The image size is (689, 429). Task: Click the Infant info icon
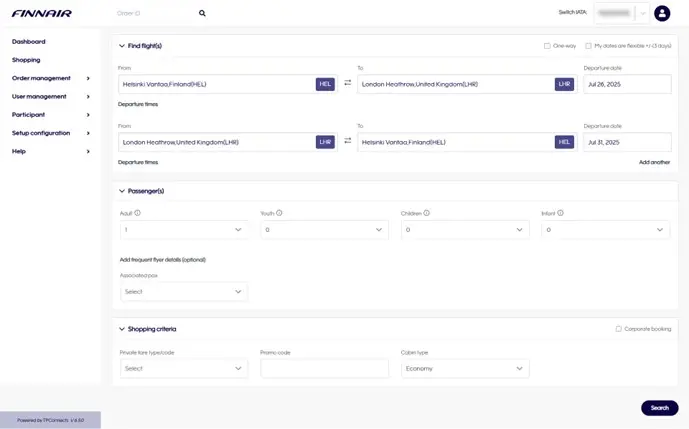[x=560, y=213]
